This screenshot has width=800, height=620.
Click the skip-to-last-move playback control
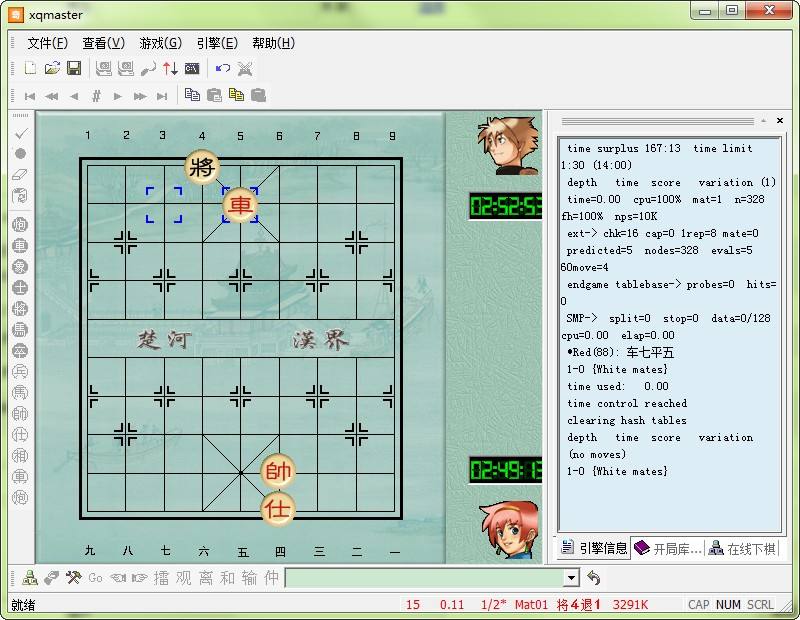click(x=163, y=95)
